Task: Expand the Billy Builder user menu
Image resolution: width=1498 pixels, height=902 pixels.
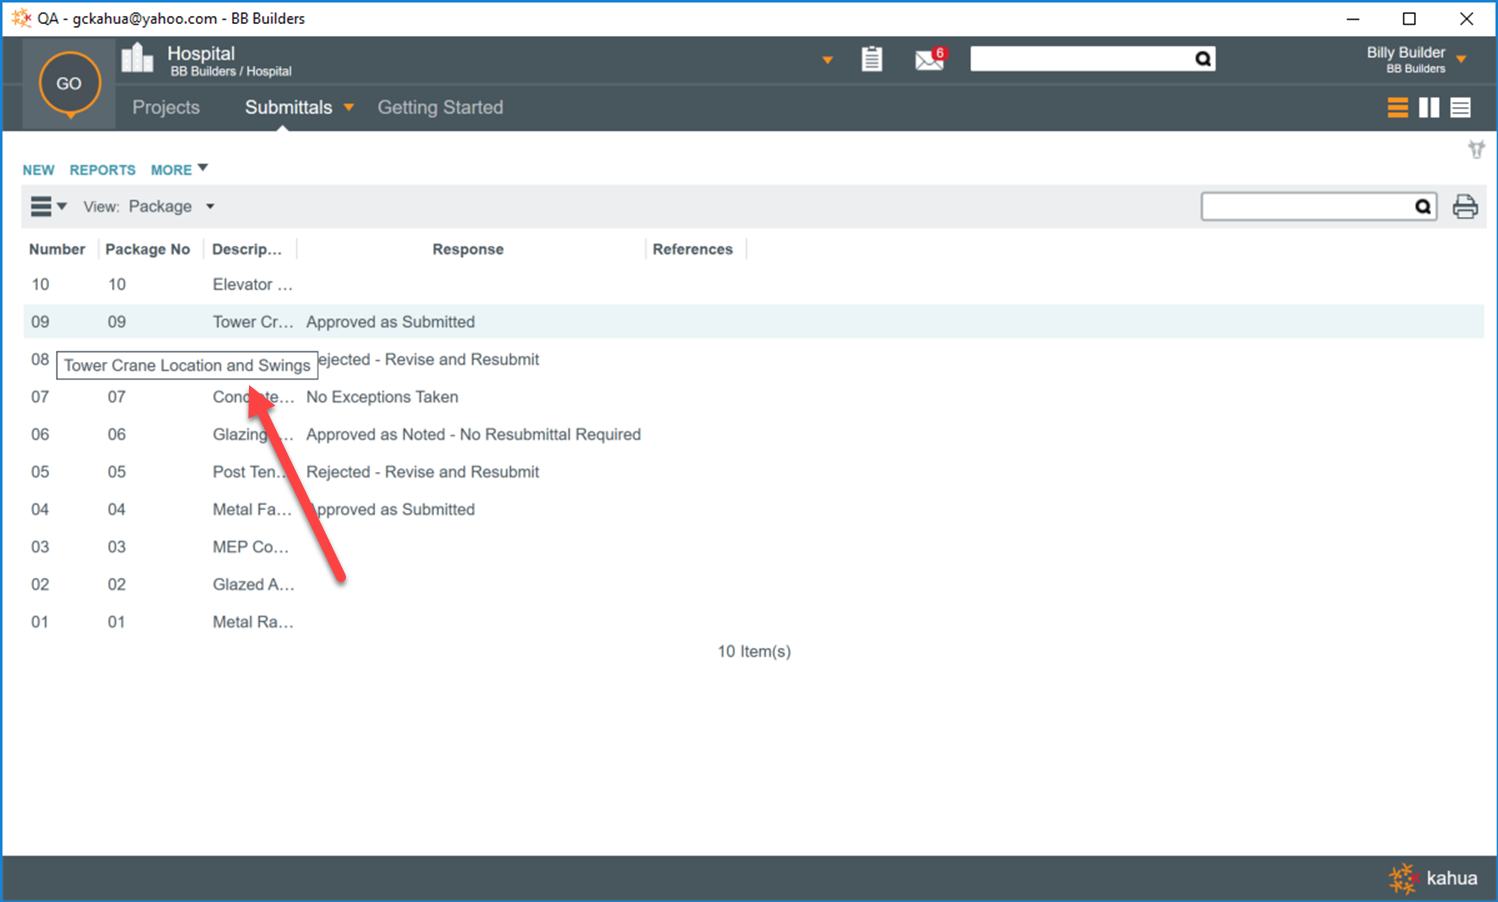Action: (1461, 59)
